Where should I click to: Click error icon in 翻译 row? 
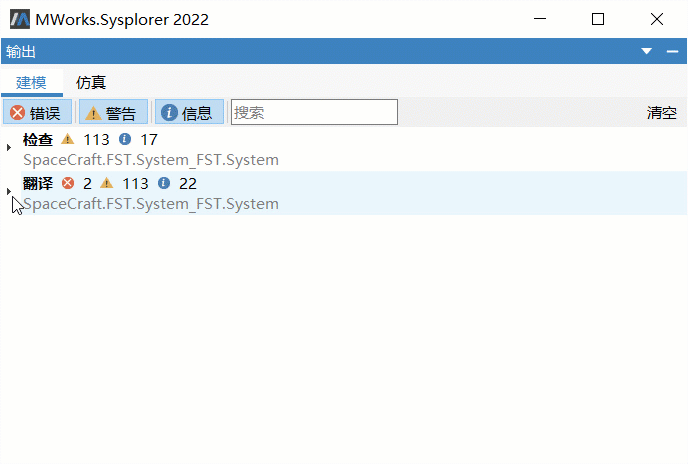(x=68, y=183)
